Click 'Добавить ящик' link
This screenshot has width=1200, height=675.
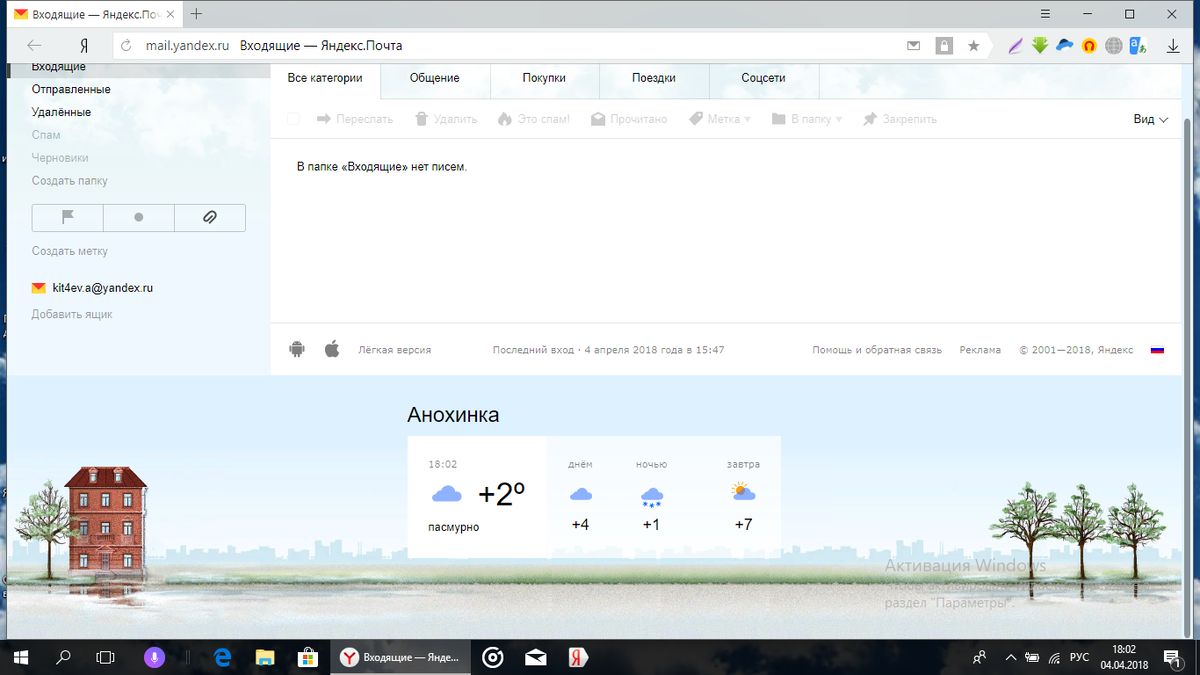coord(72,314)
